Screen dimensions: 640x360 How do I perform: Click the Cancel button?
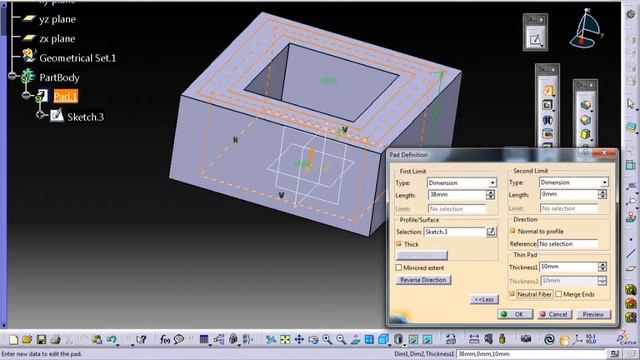[554, 314]
